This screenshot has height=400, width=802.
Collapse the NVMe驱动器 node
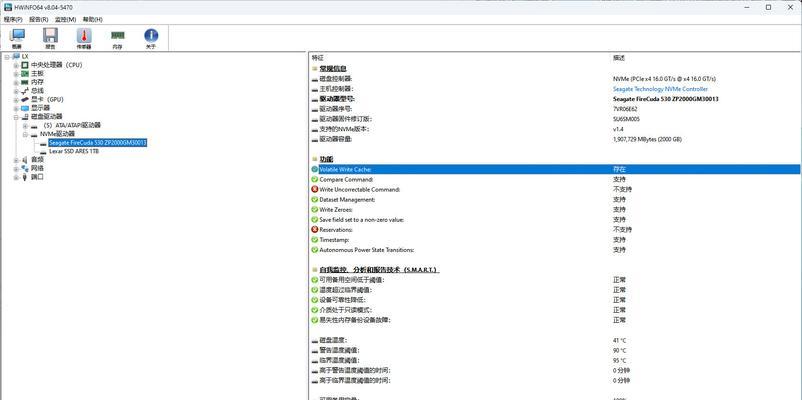pyautogui.click(x=25, y=134)
